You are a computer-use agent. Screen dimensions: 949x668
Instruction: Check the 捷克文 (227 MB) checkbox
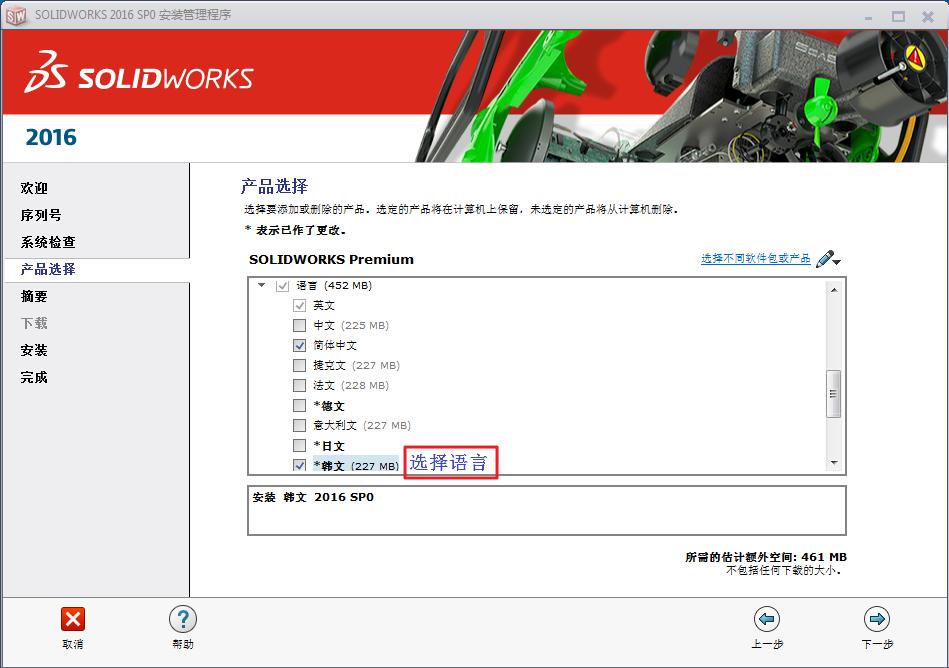pyautogui.click(x=299, y=365)
